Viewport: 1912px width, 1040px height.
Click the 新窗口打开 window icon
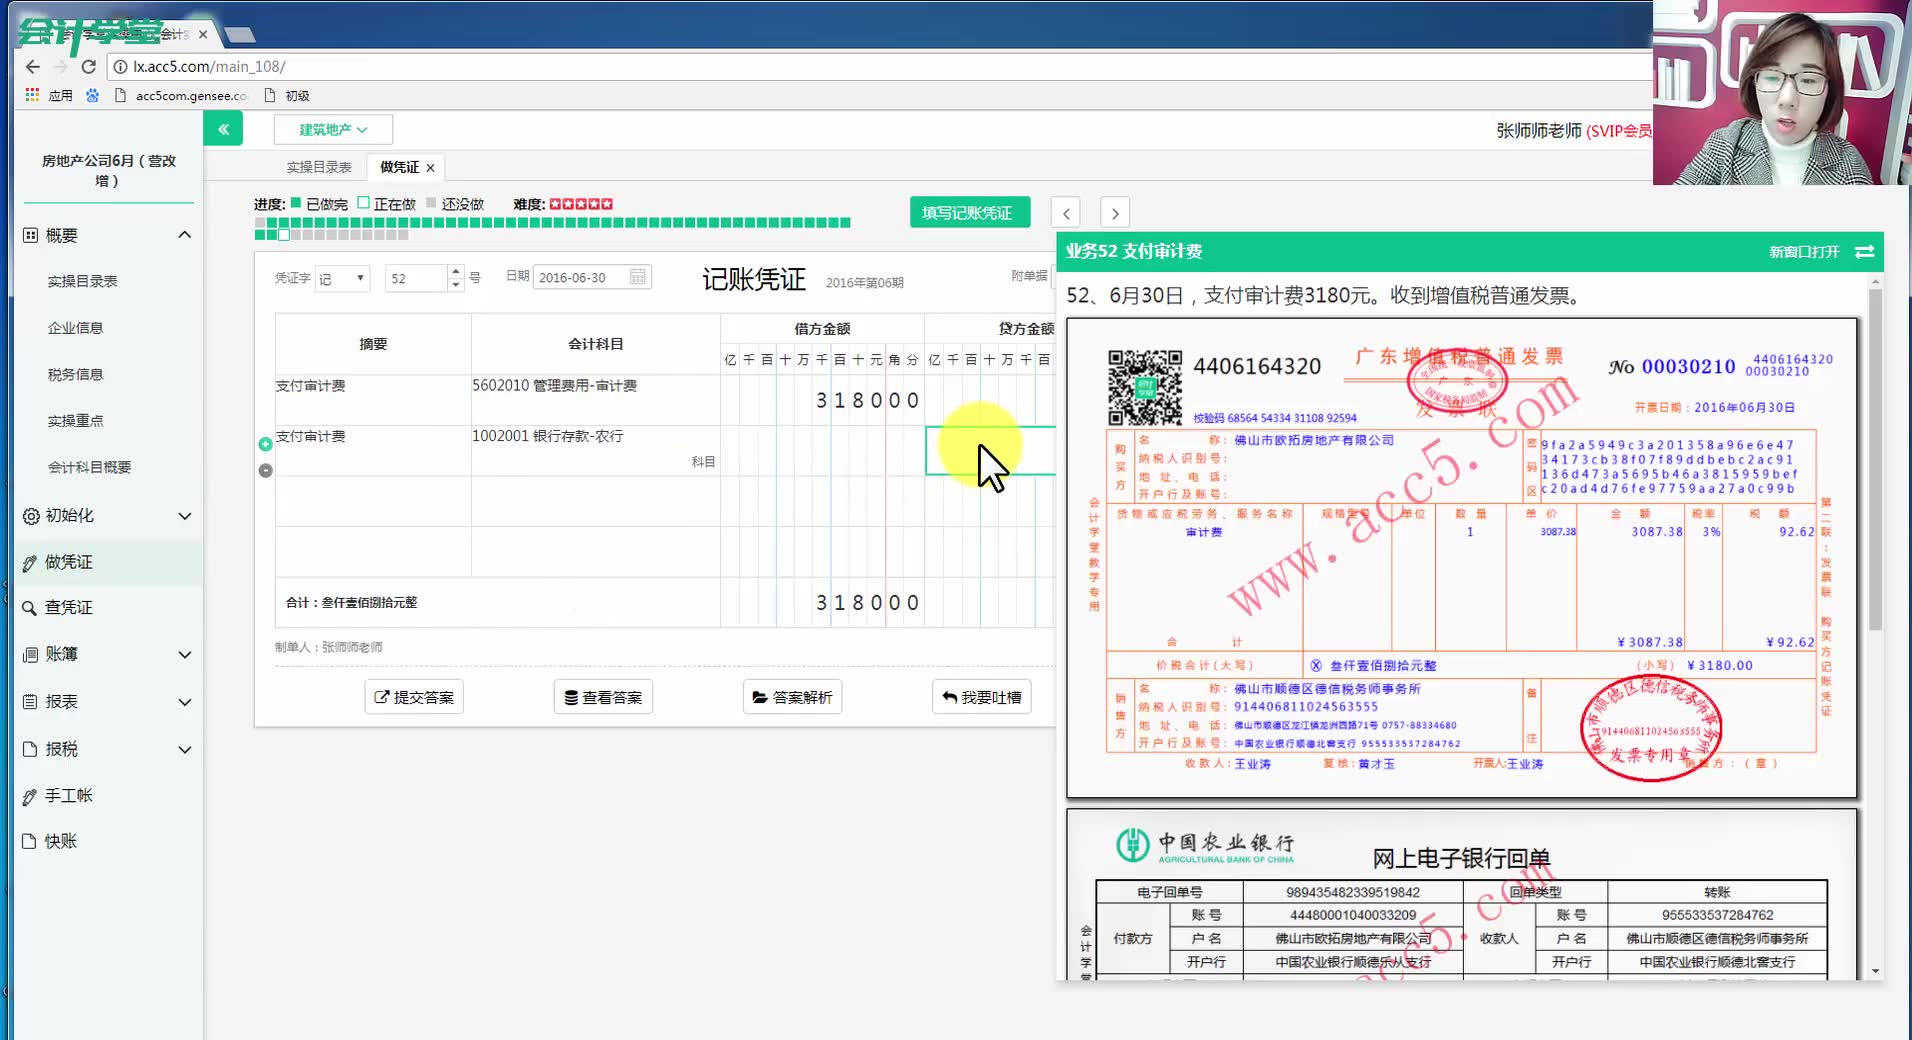pos(1864,252)
